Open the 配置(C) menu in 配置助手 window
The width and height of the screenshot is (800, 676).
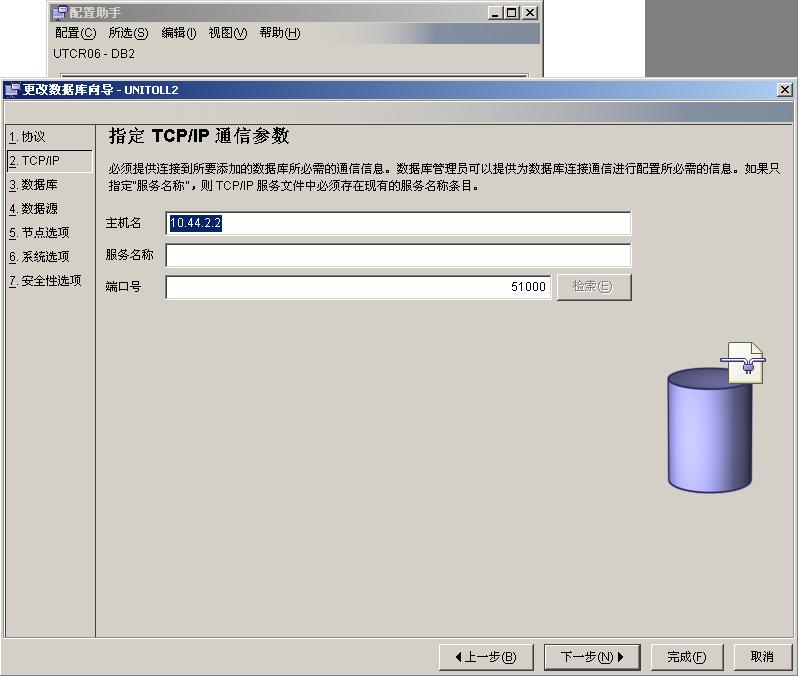pyautogui.click(x=76, y=33)
